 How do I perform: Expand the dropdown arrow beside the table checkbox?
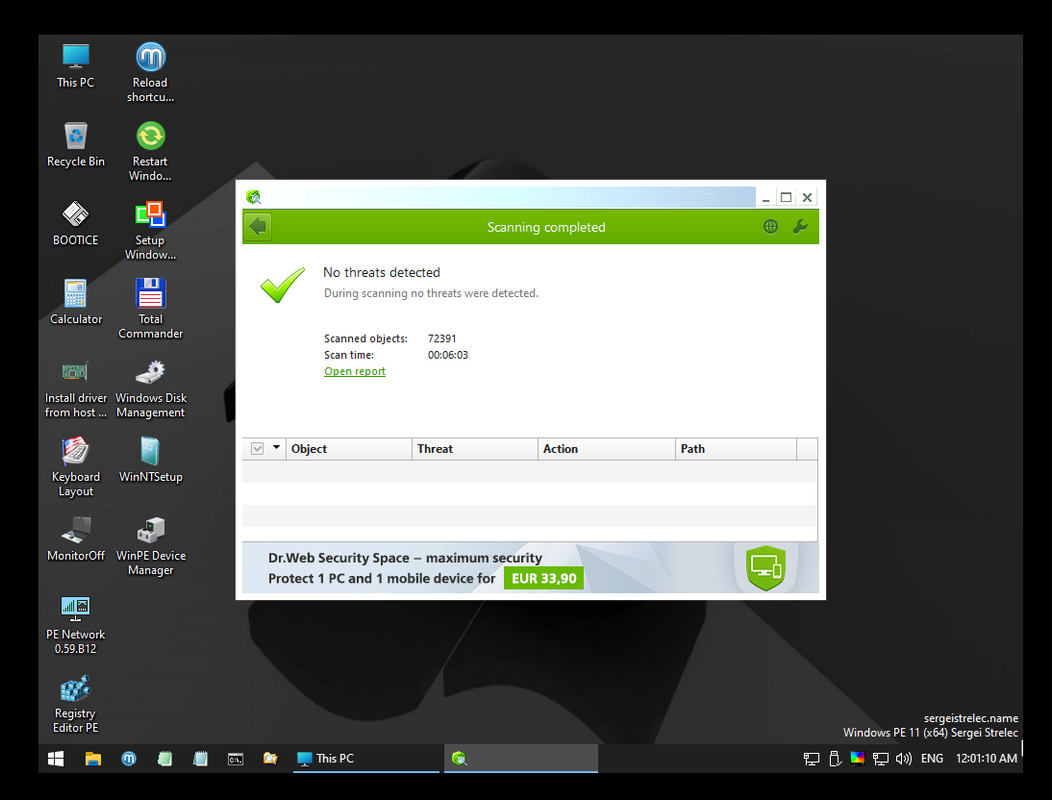pyautogui.click(x=276, y=448)
